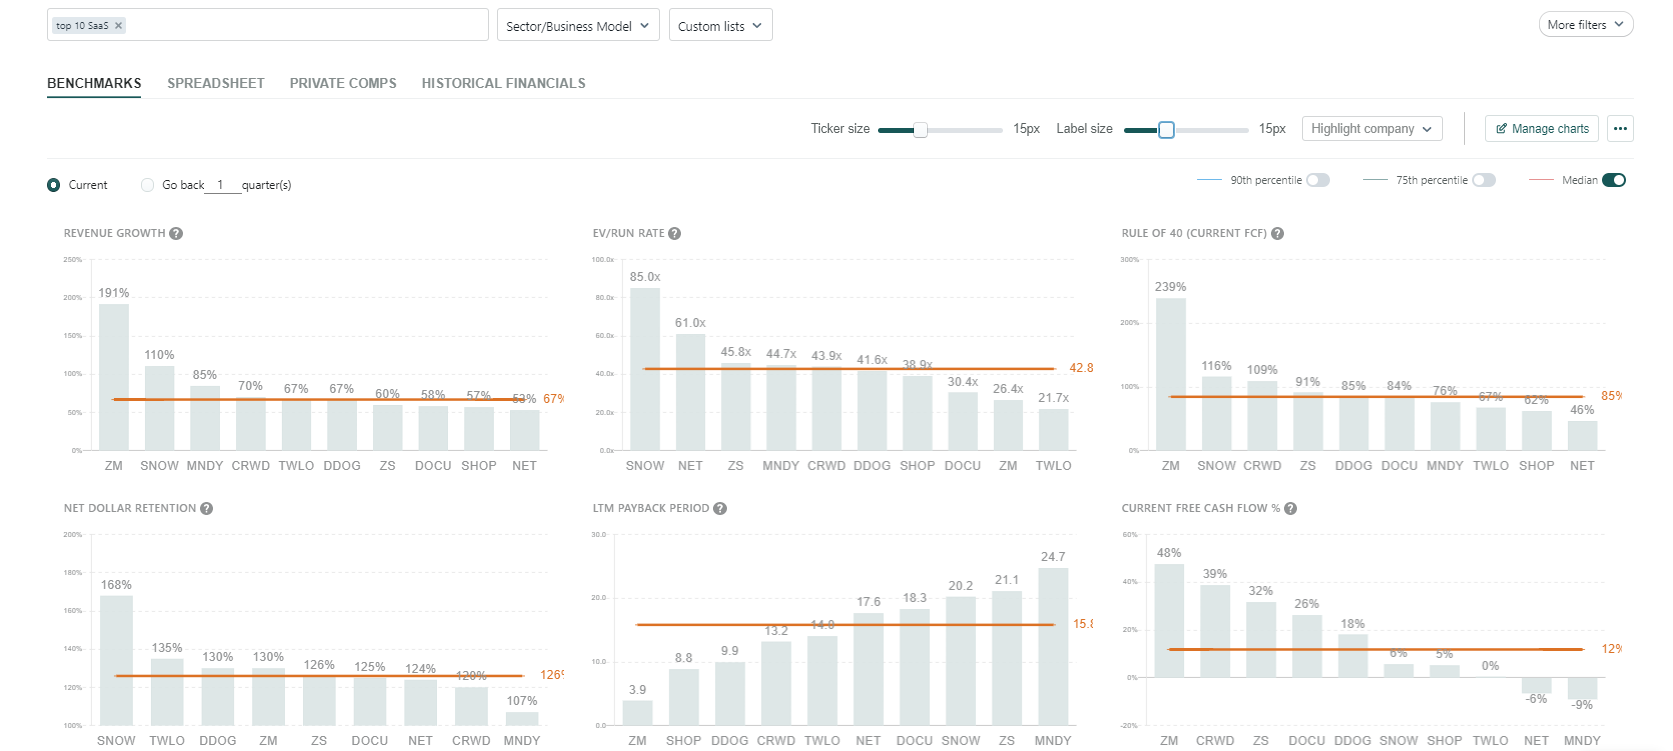1673x751 pixels.
Task: Switch to the Spreadsheet tab
Action: tap(216, 83)
